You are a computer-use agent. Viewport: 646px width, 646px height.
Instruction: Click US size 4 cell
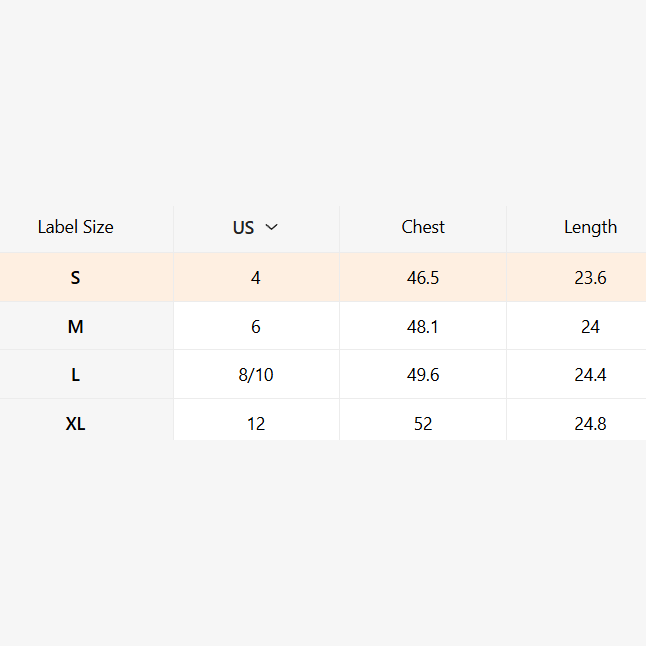click(256, 278)
